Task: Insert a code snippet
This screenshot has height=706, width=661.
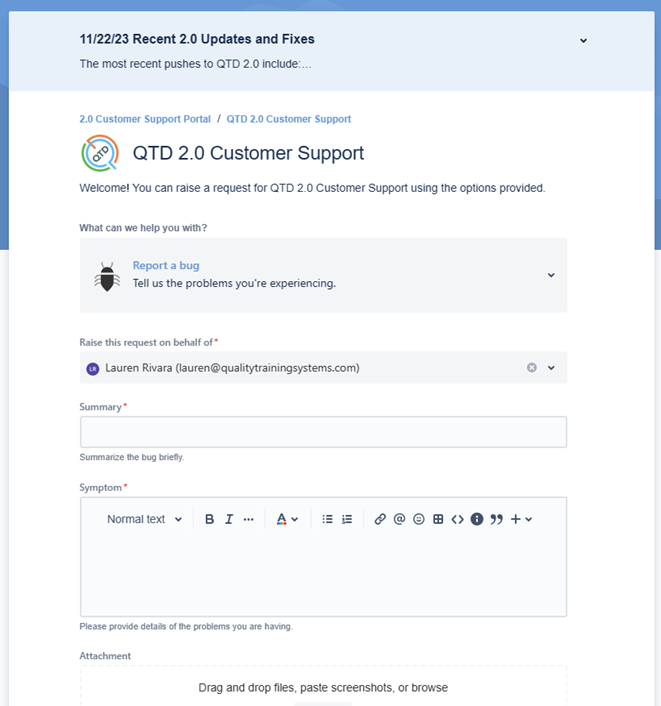Action: (457, 519)
